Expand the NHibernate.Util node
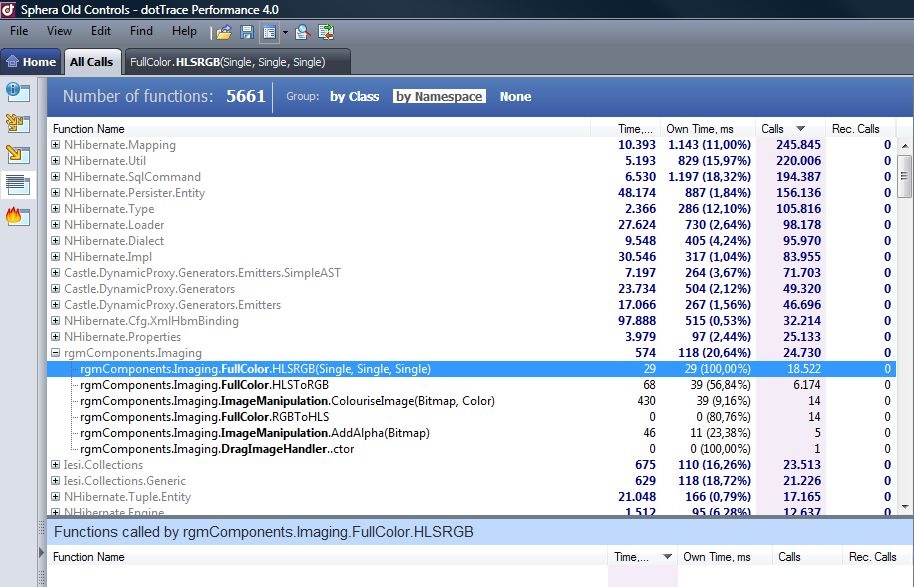 click(55, 160)
